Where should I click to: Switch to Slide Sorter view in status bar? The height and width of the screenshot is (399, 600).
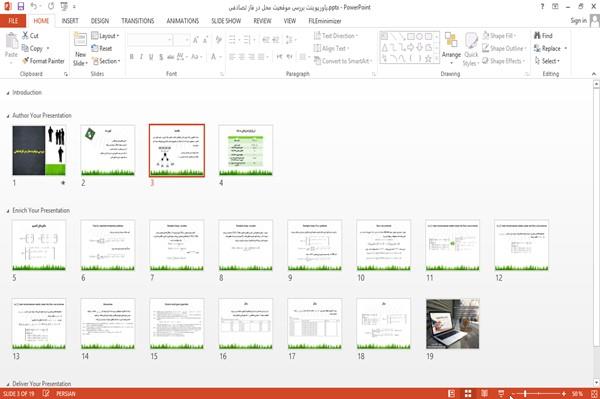point(468,394)
